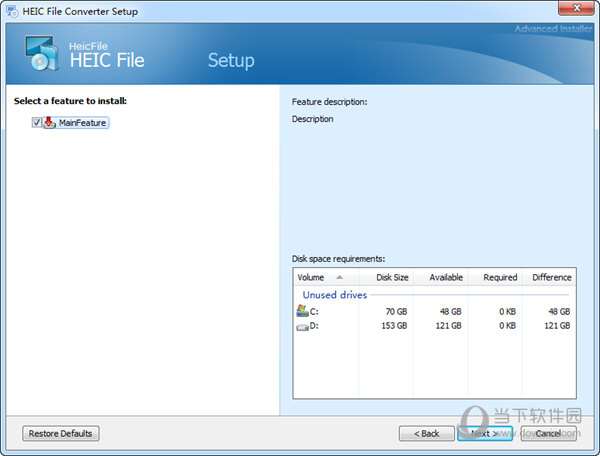This screenshot has height=456, width=600.
Task: Click the Restore Defaults button
Action: coord(60,433)
